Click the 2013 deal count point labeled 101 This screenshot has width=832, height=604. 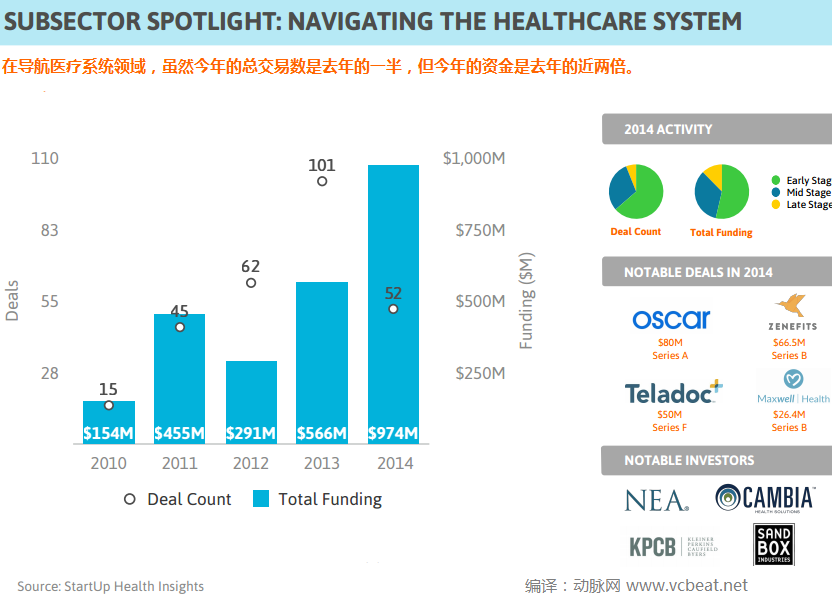point(322,181)
